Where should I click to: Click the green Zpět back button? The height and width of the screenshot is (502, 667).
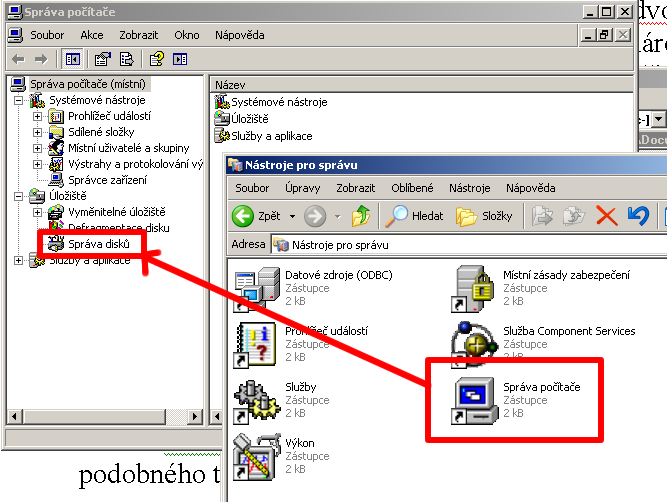pyautogui.click(x=257, y=215)
